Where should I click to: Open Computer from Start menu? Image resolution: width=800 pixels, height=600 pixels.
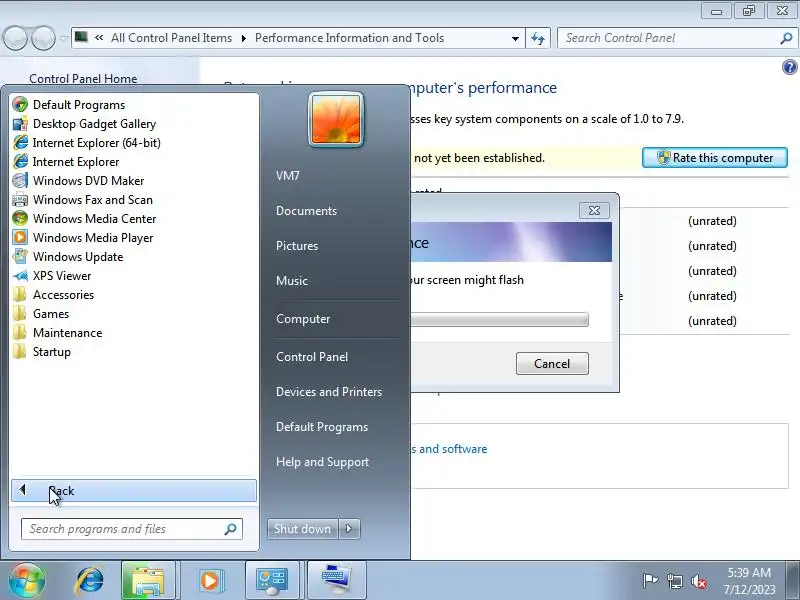tap(303, 319)
